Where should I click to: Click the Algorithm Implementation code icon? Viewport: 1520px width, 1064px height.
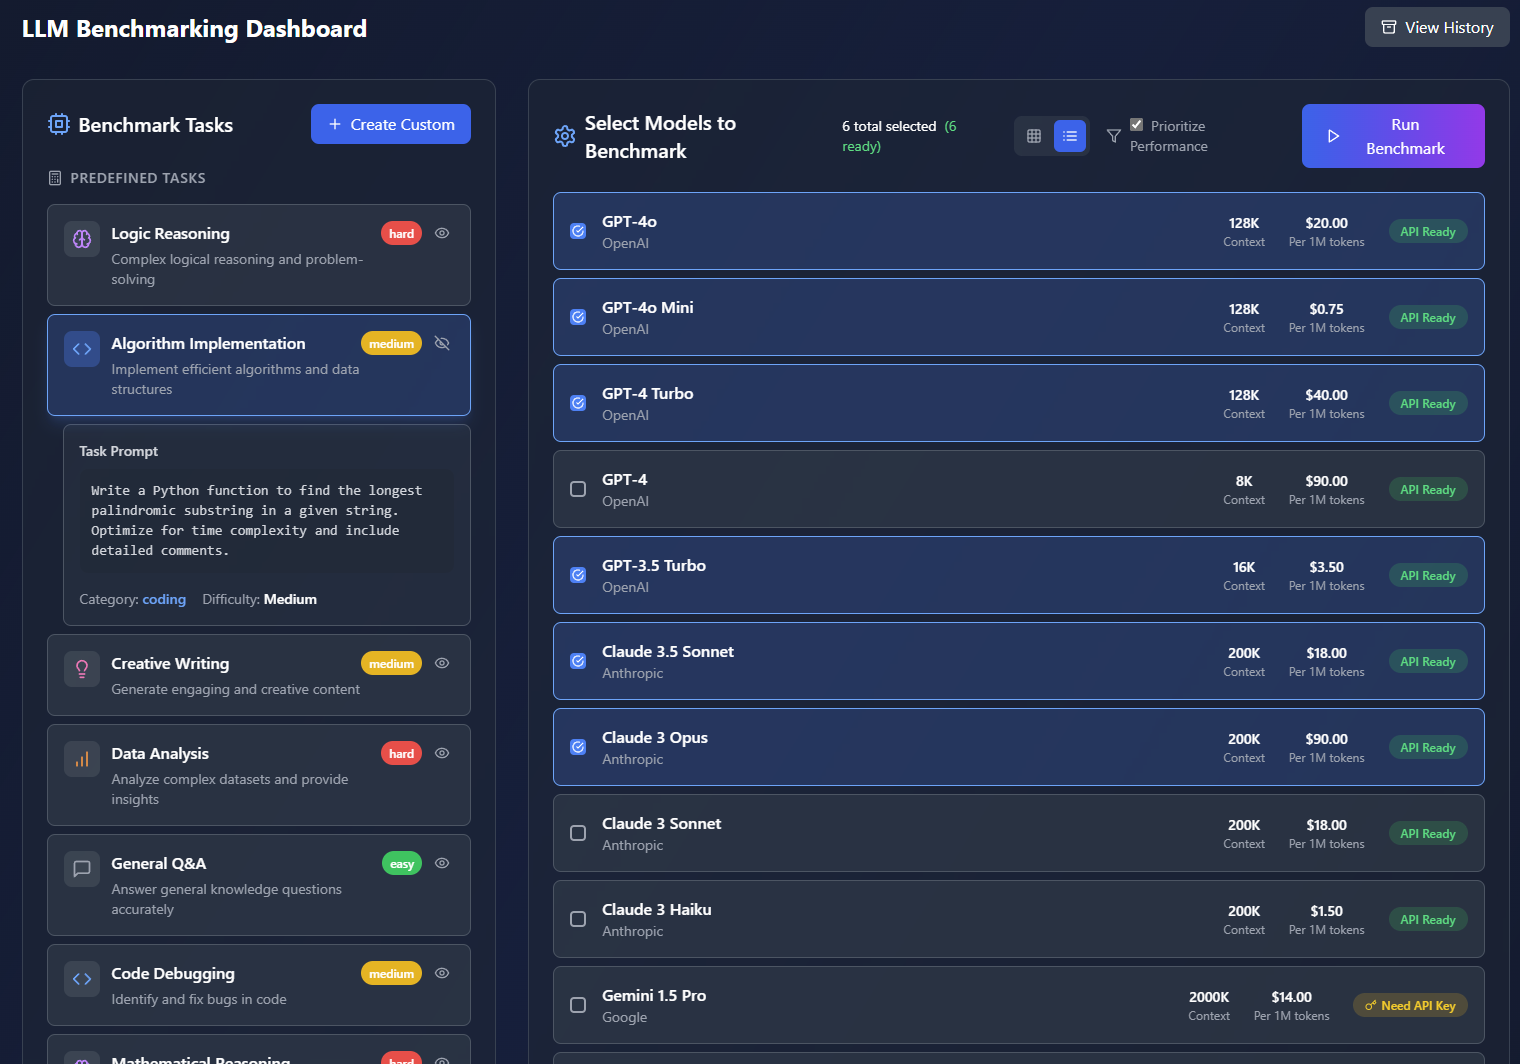click(82, 349)
